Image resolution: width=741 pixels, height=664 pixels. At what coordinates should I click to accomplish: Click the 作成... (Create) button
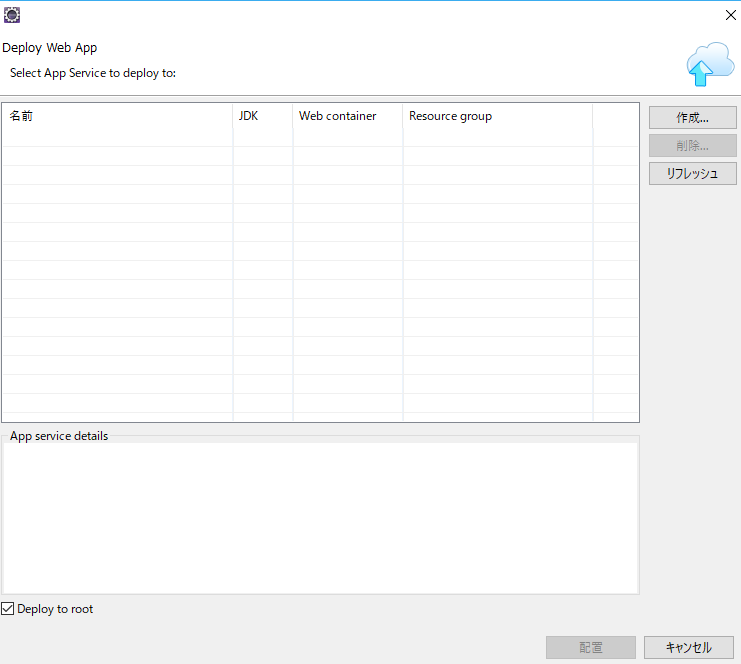pos(692,118)
